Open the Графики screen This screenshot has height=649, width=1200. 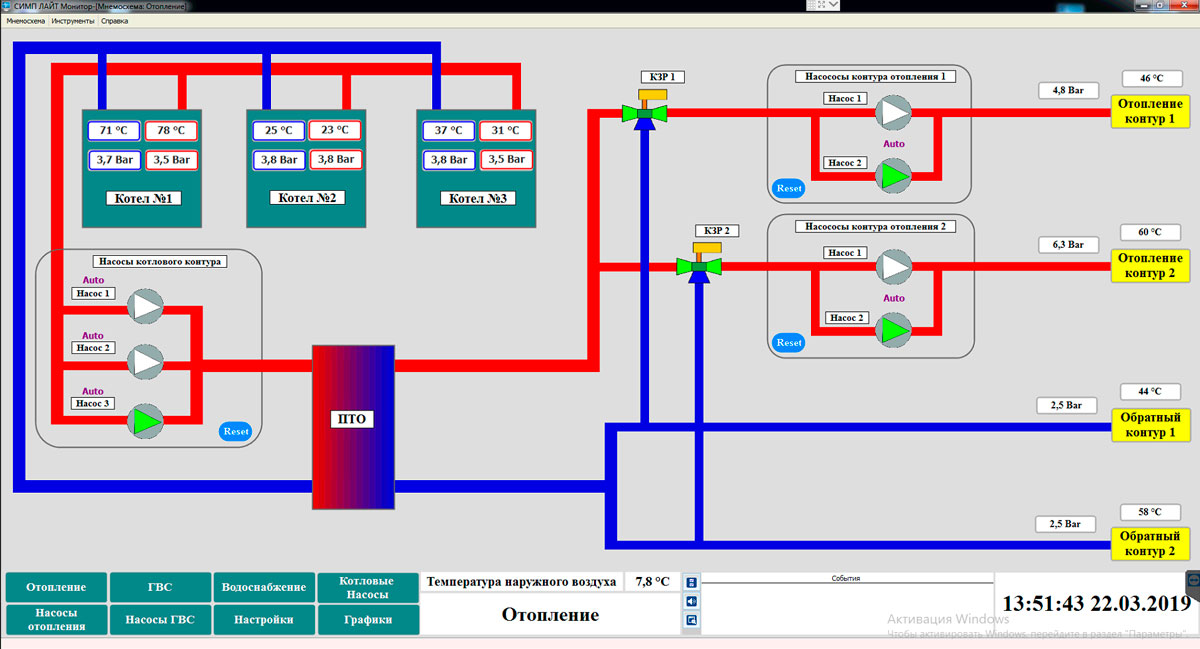pos(366,620)
